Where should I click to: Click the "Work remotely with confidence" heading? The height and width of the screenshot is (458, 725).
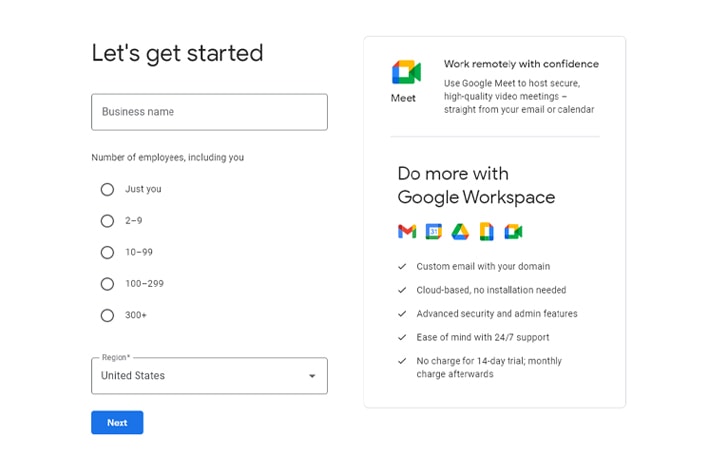[521, 64]
